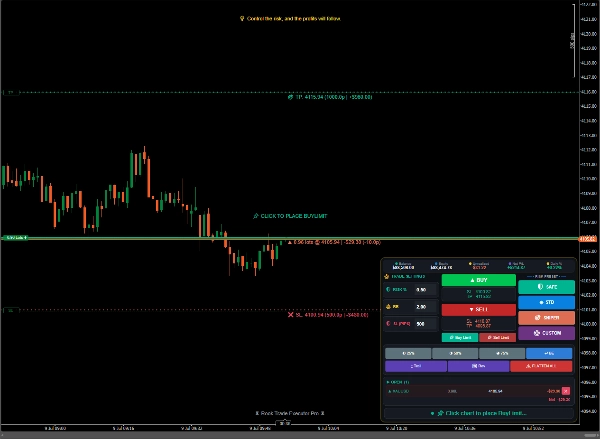
Task: Click the crosshair icon on the SNIPER preset
Action: click(537, 318)
